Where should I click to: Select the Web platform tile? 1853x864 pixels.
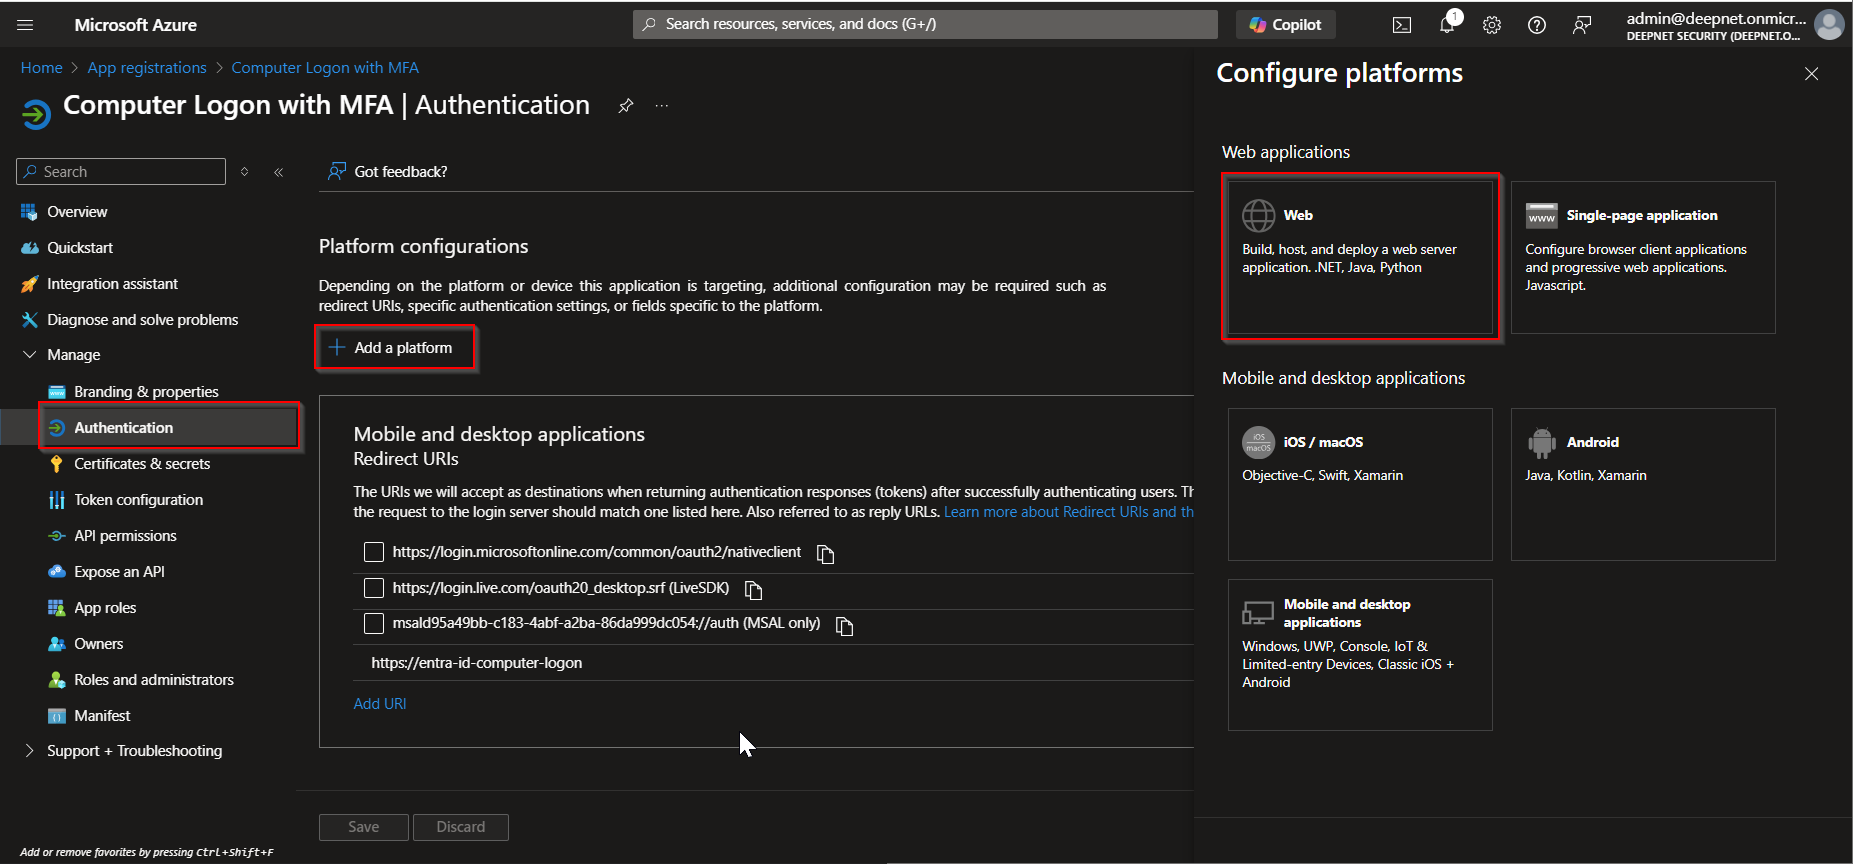tap(1360, 257)
